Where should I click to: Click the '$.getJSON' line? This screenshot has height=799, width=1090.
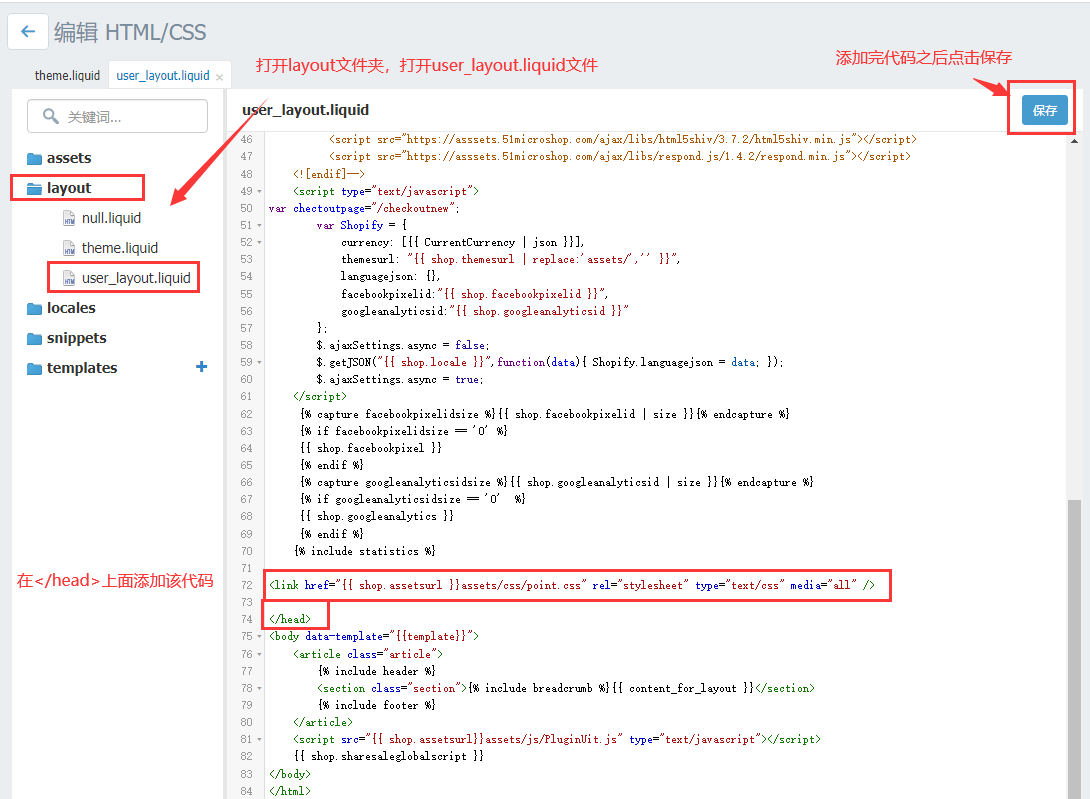[x=549, y=362]
